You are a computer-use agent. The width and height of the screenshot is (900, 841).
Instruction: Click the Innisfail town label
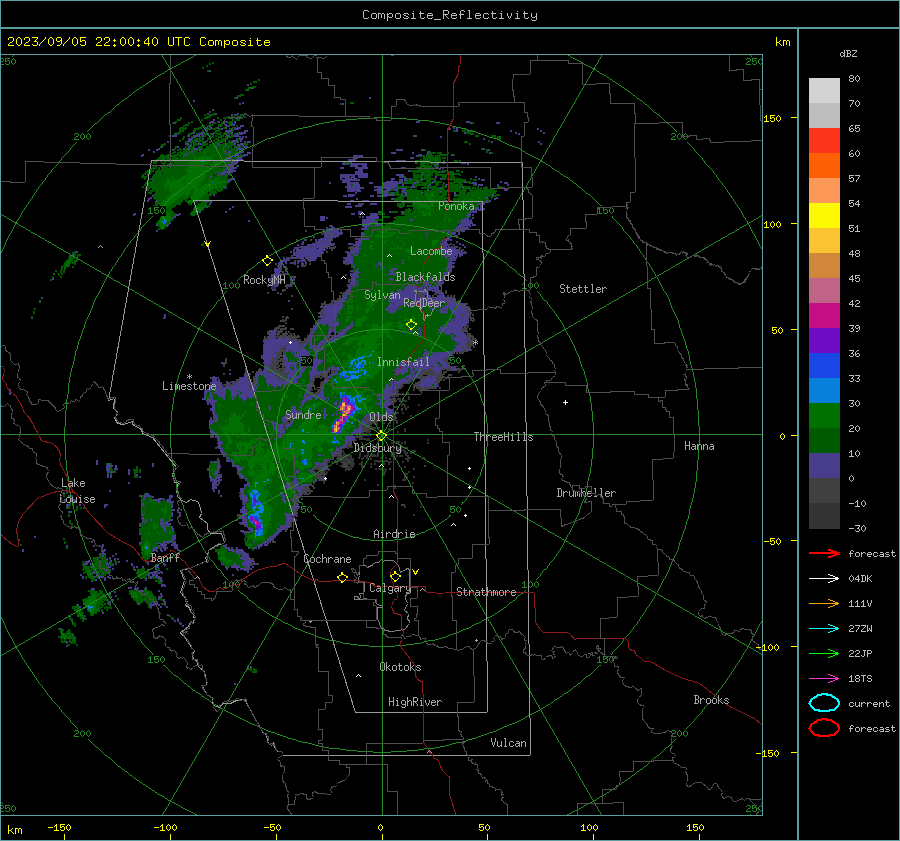click(403, 362)
